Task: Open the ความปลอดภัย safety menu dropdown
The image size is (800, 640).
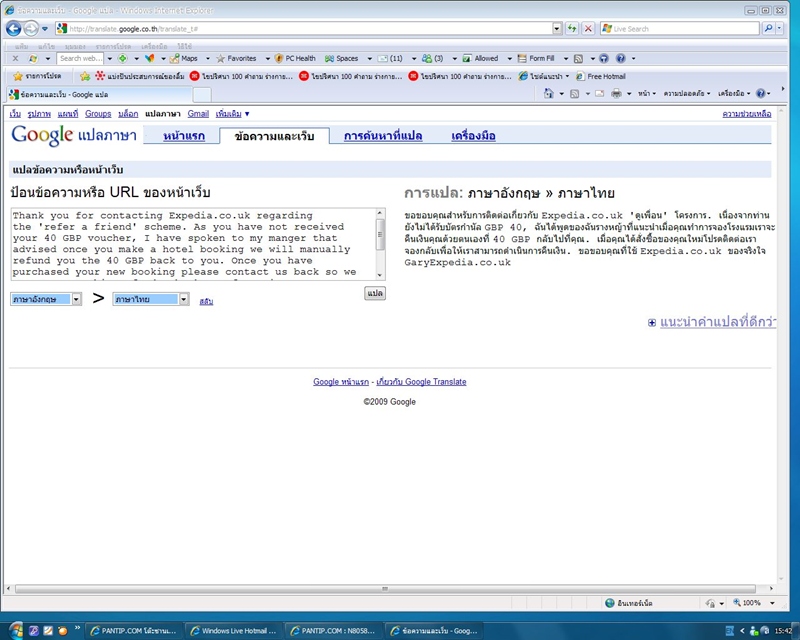Action: click(x=687, y=93)
